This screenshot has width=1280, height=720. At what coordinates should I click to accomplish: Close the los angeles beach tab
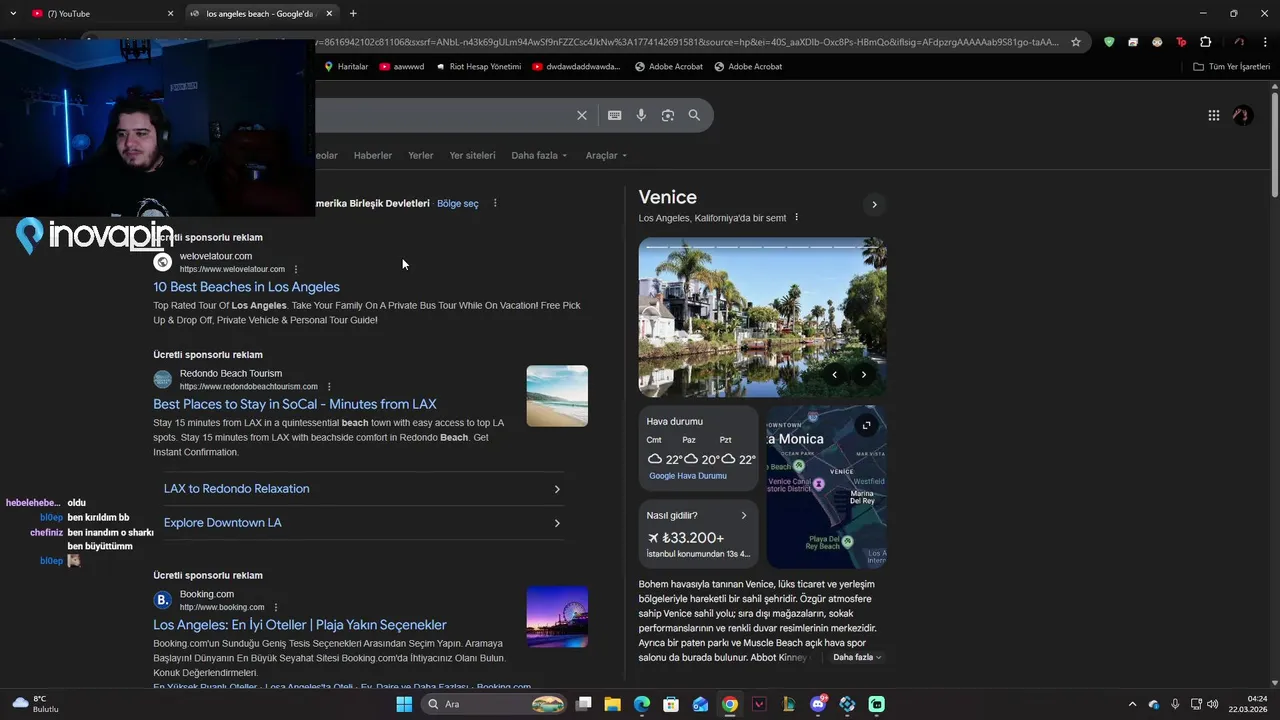[x=329, y=13]
